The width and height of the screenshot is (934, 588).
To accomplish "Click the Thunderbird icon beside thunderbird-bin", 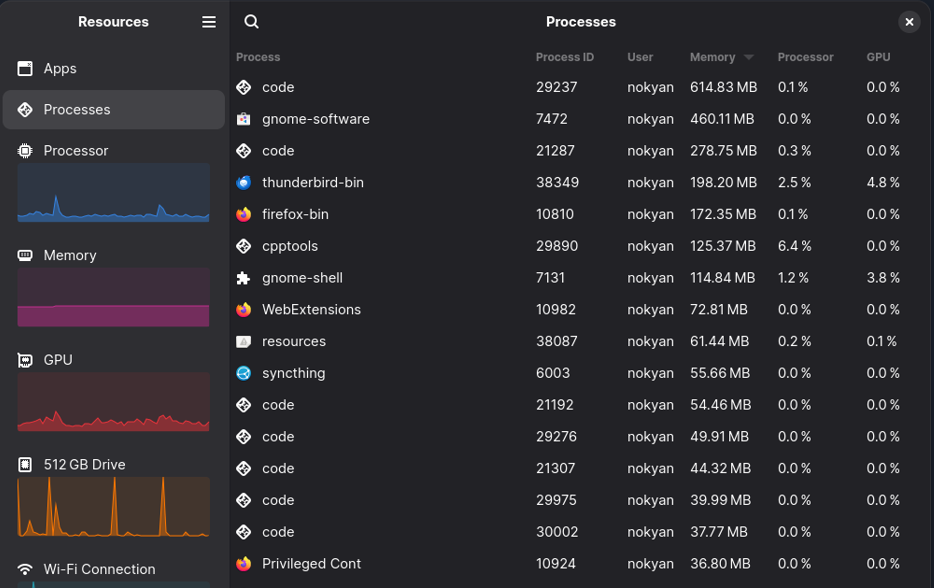I will [x=242, y=182].
